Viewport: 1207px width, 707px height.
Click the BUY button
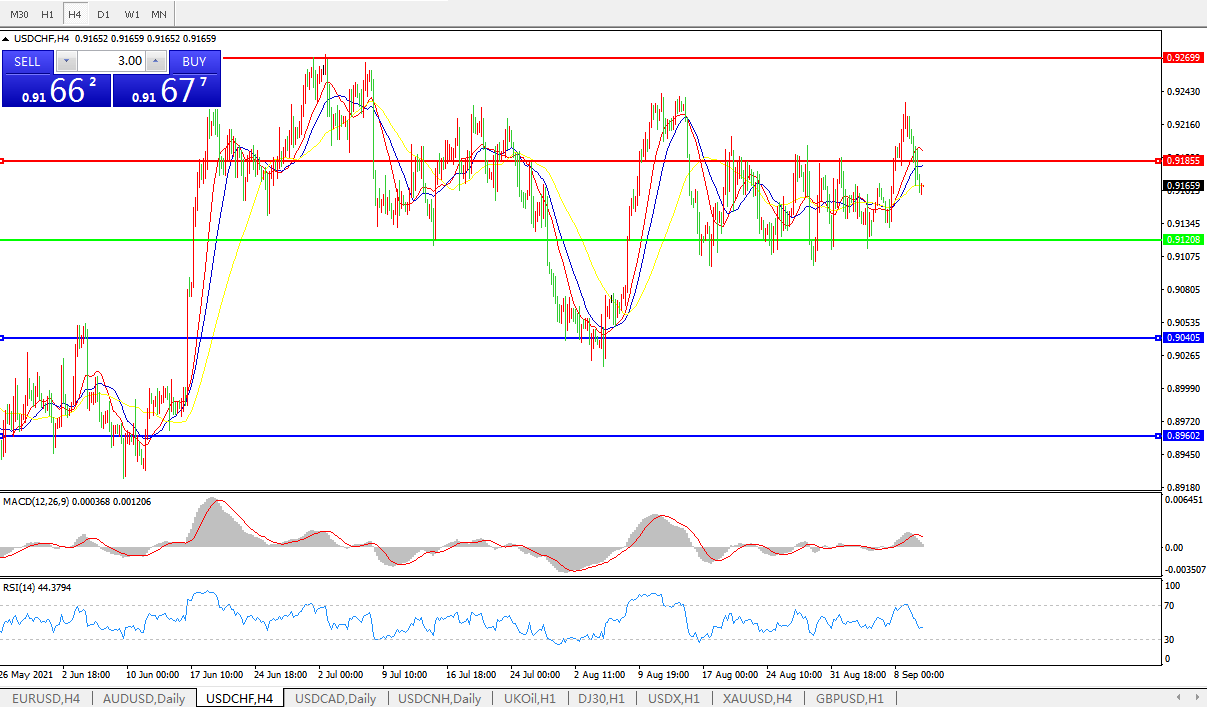(x=194, y=61)
